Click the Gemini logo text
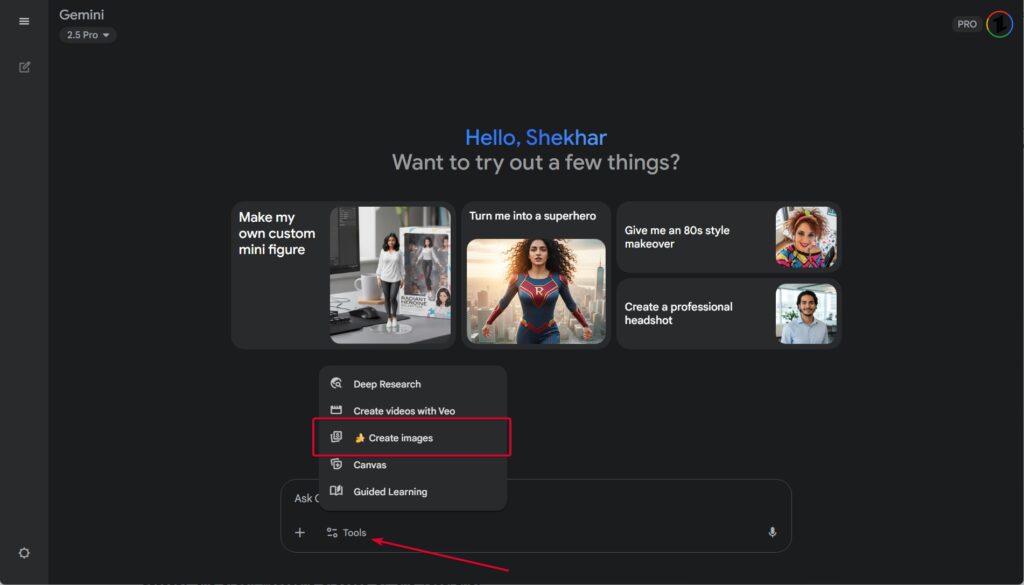The width and height of the screenshot is (1024, 585). pyautogui.click(x=81, y=15)
